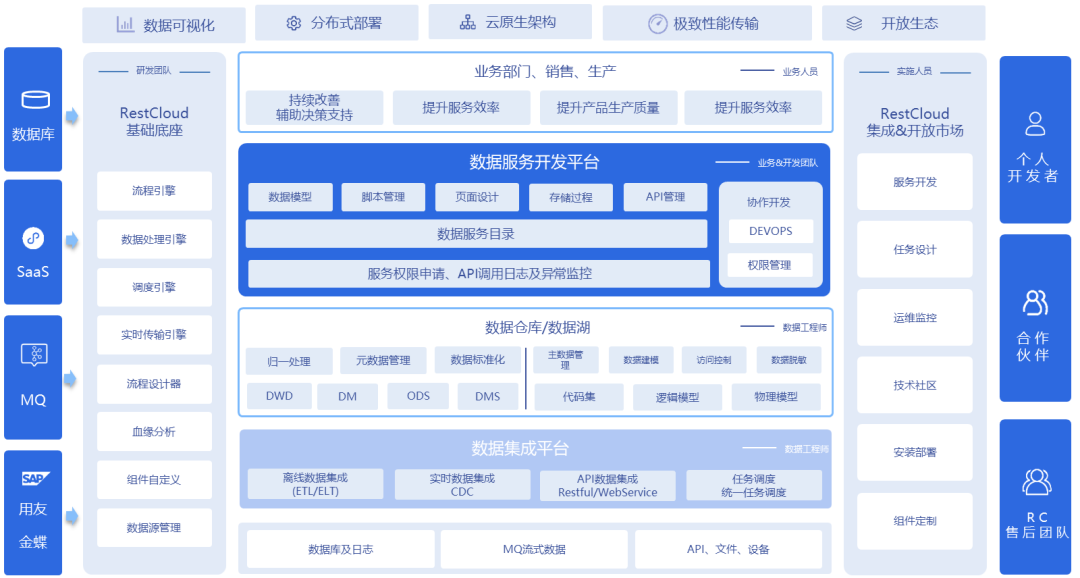Select the RC售后团队 group icon
The height and width of the screenshot is (578, 1080).
click(x=1037, y=482)
